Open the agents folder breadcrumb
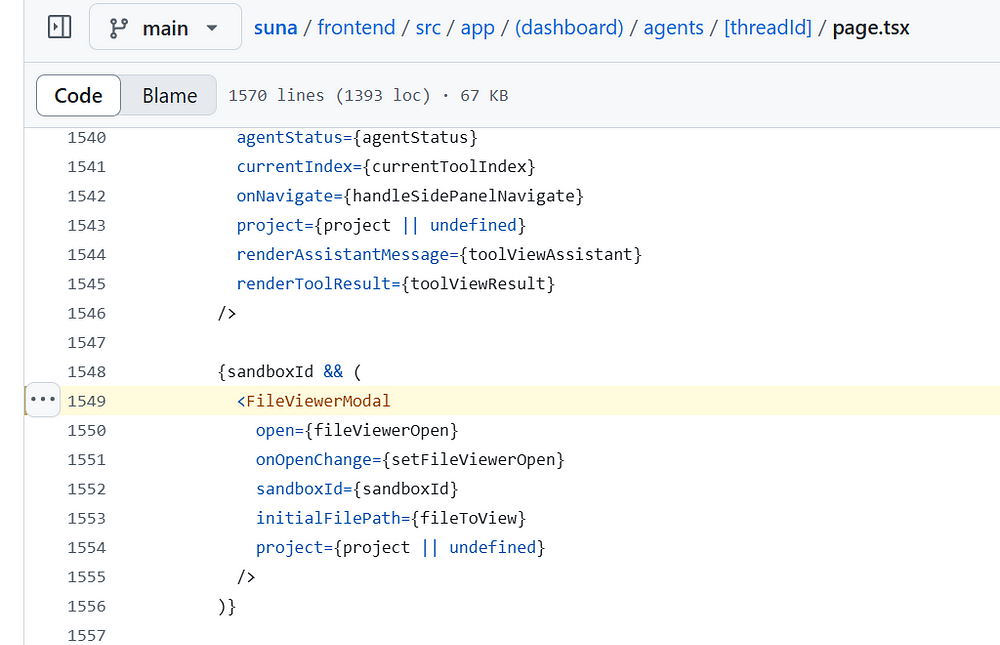Screen dimensions: 1000x645 click(673, 28)
